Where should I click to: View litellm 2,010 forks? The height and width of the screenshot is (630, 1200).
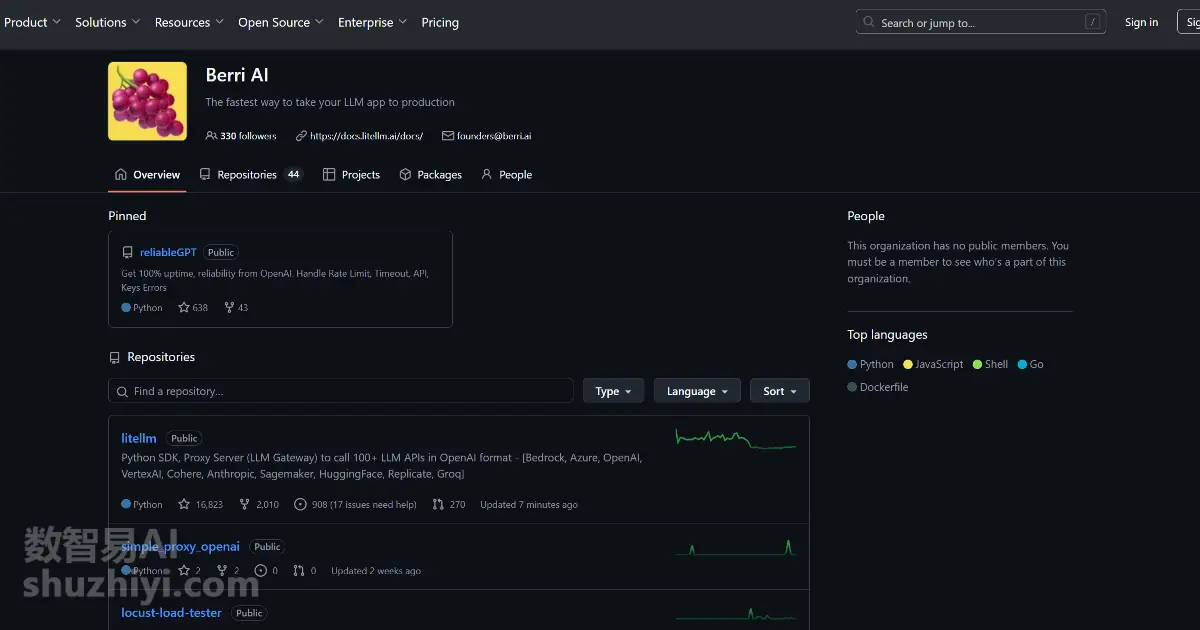tap(259, 504)
